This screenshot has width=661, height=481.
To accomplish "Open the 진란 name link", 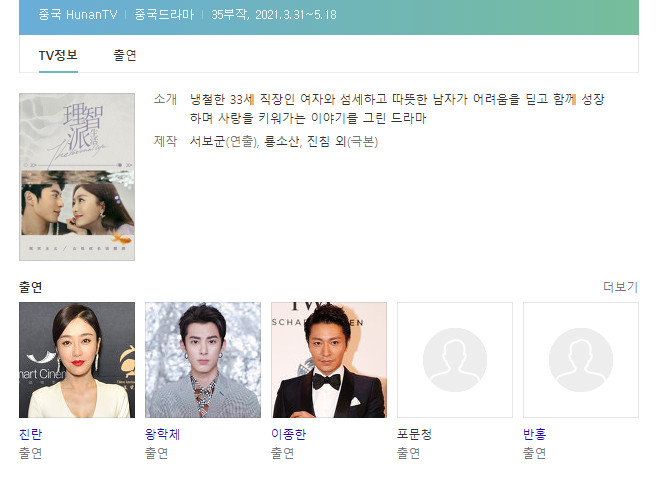I will (31, 434).
